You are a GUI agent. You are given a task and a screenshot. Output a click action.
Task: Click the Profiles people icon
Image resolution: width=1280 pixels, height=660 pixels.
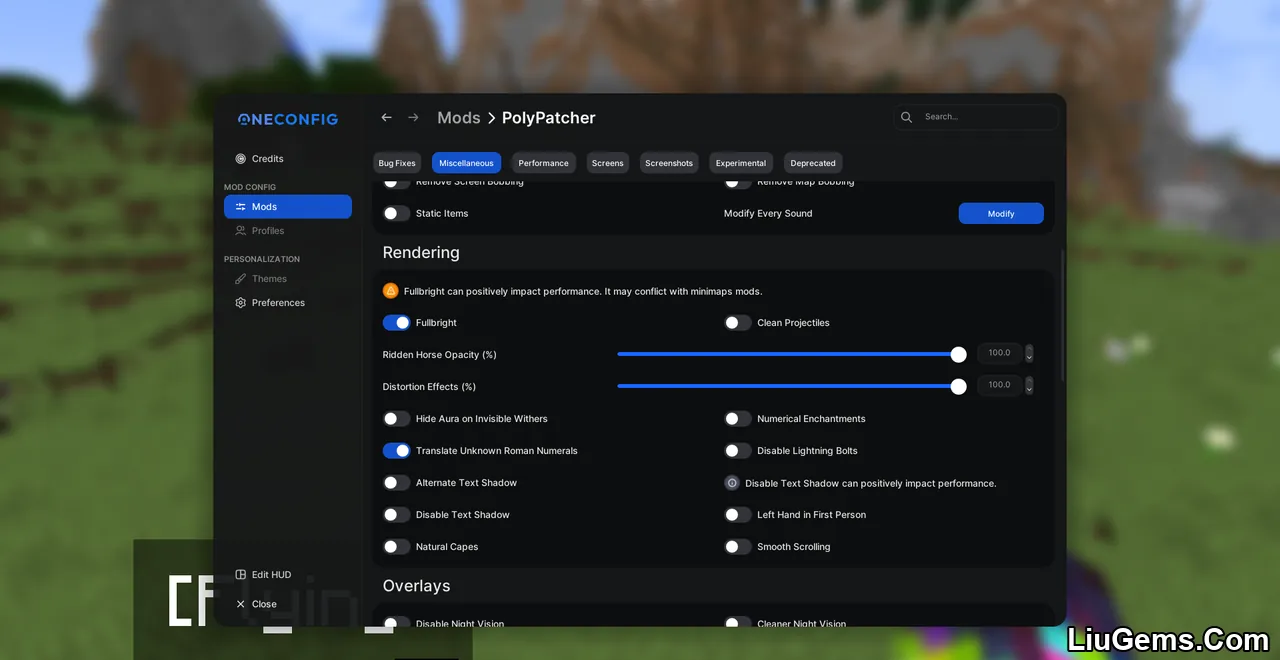coord(241,231)
